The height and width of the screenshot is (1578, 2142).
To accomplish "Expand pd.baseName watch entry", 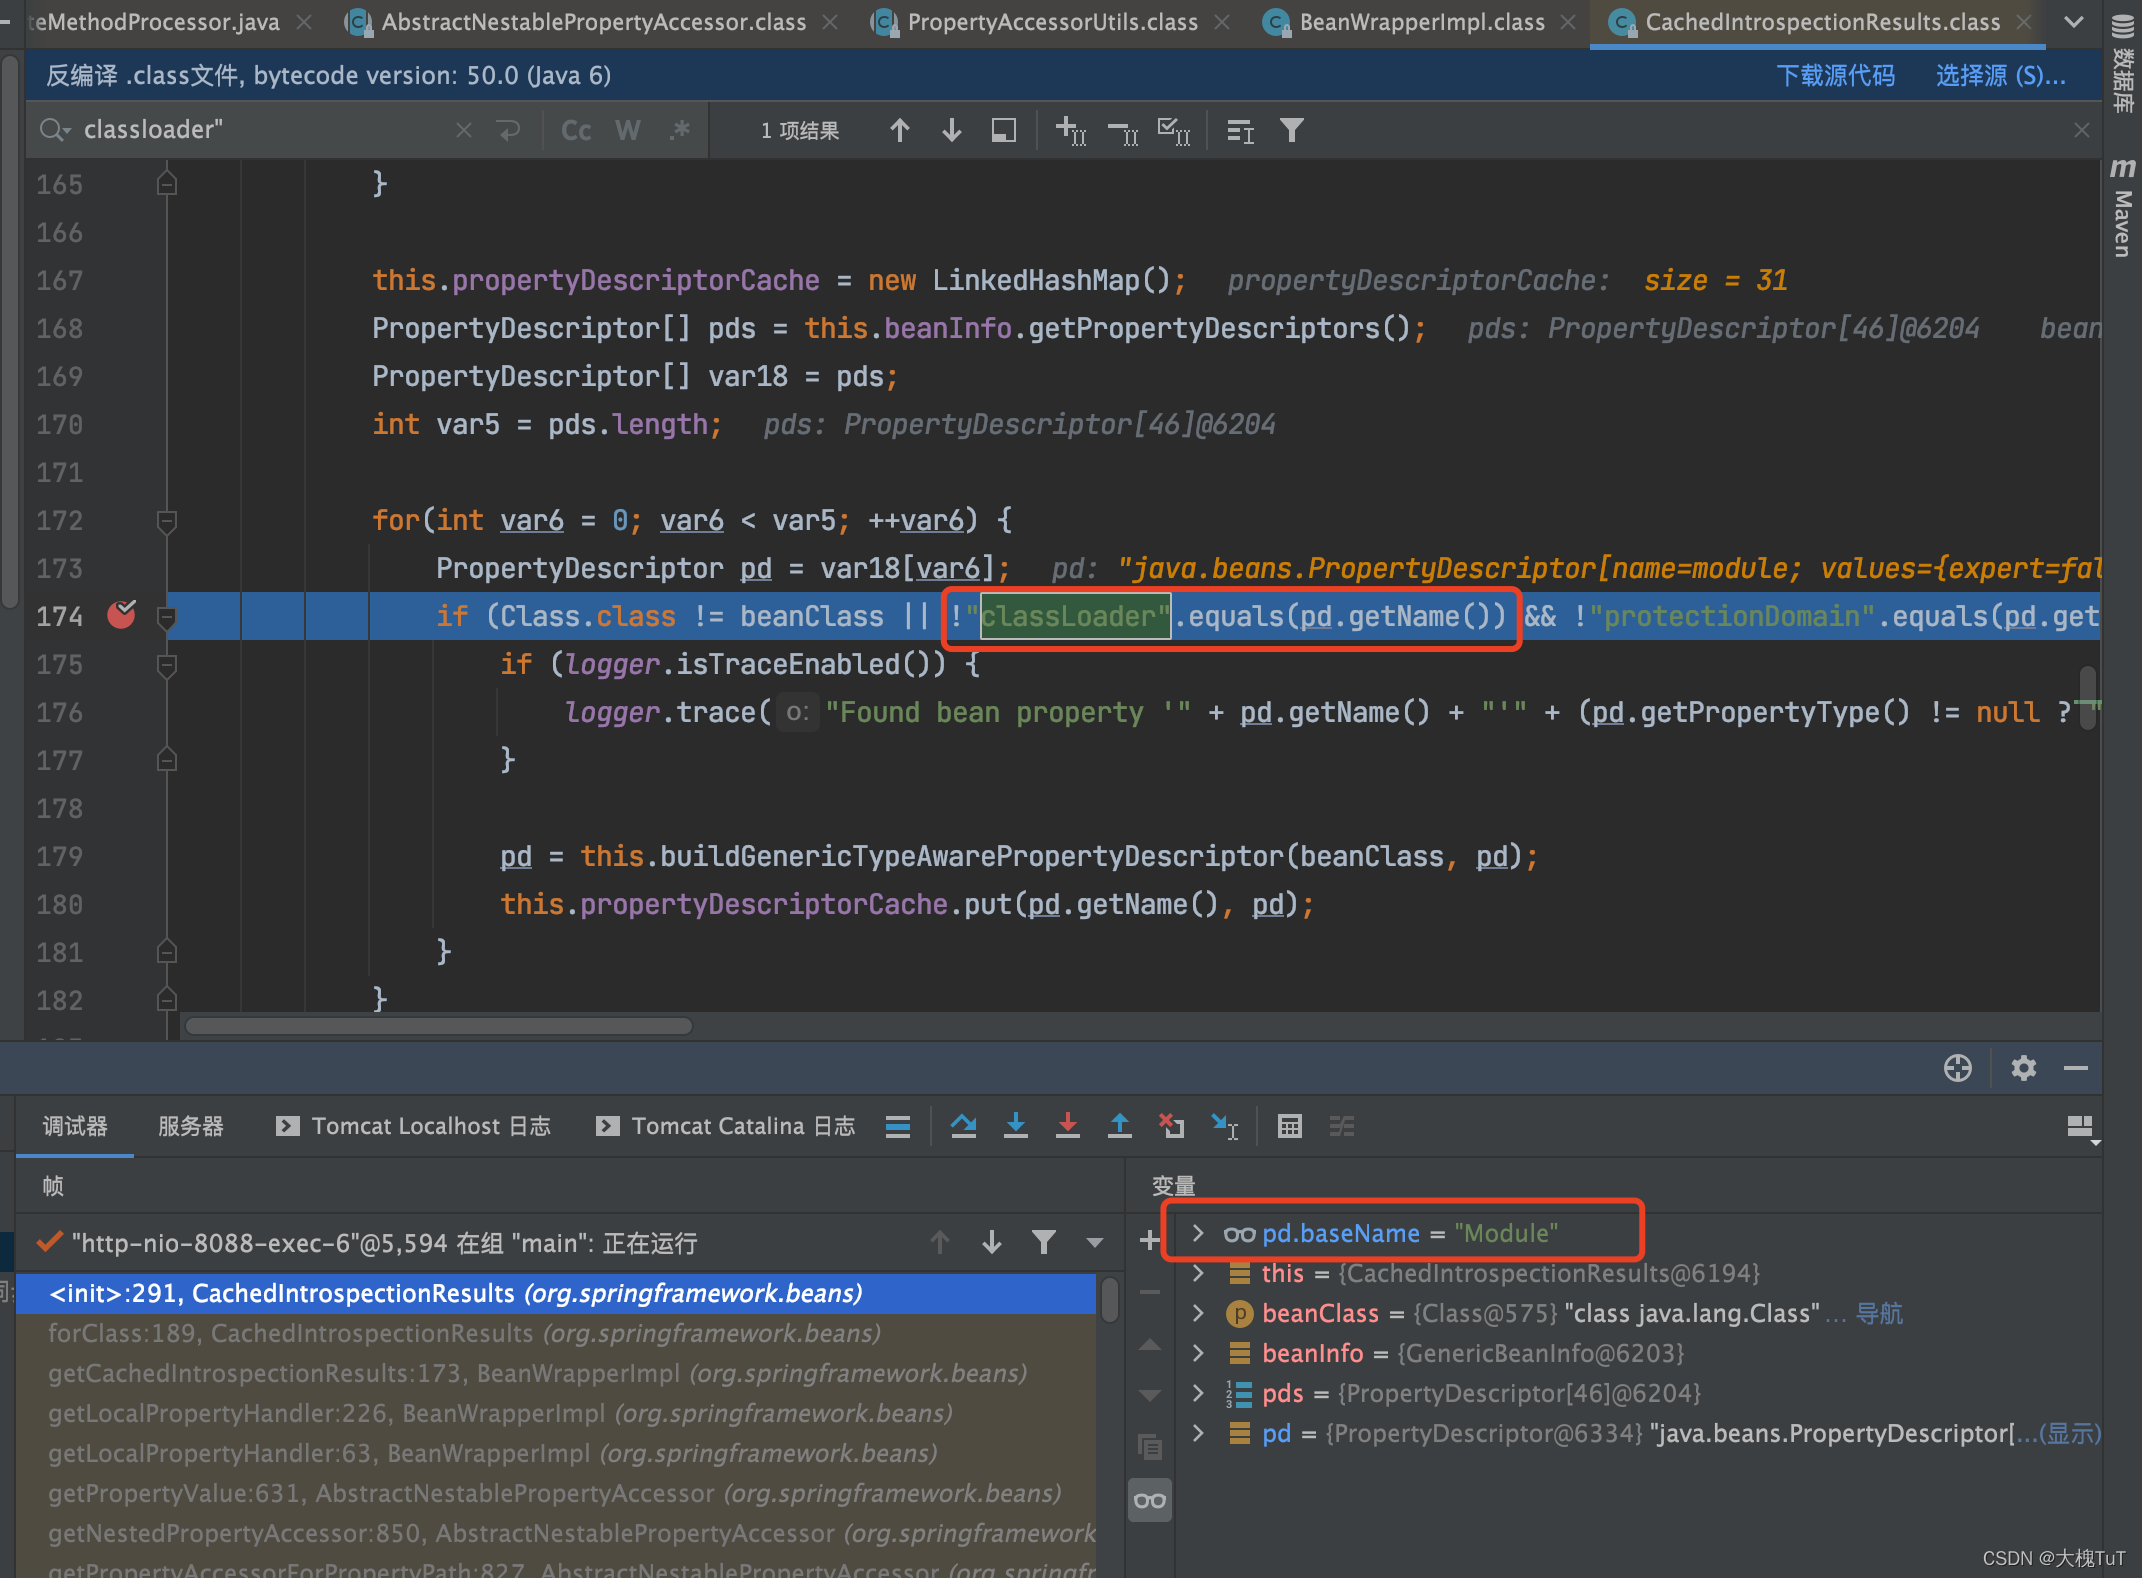I will pos(1198,1233).
